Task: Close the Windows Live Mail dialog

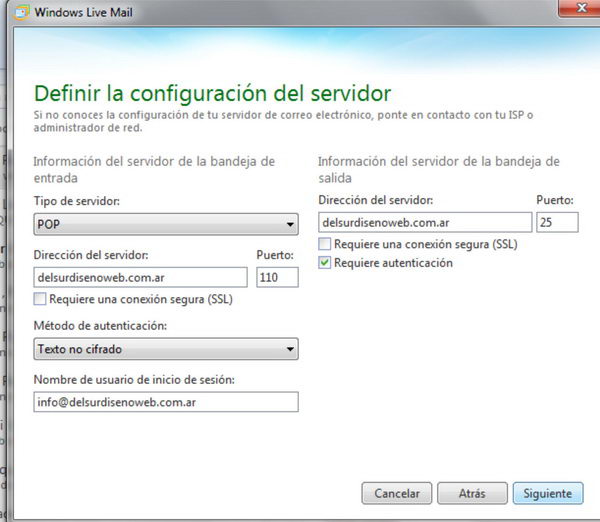Action: (x=580, y=8)
